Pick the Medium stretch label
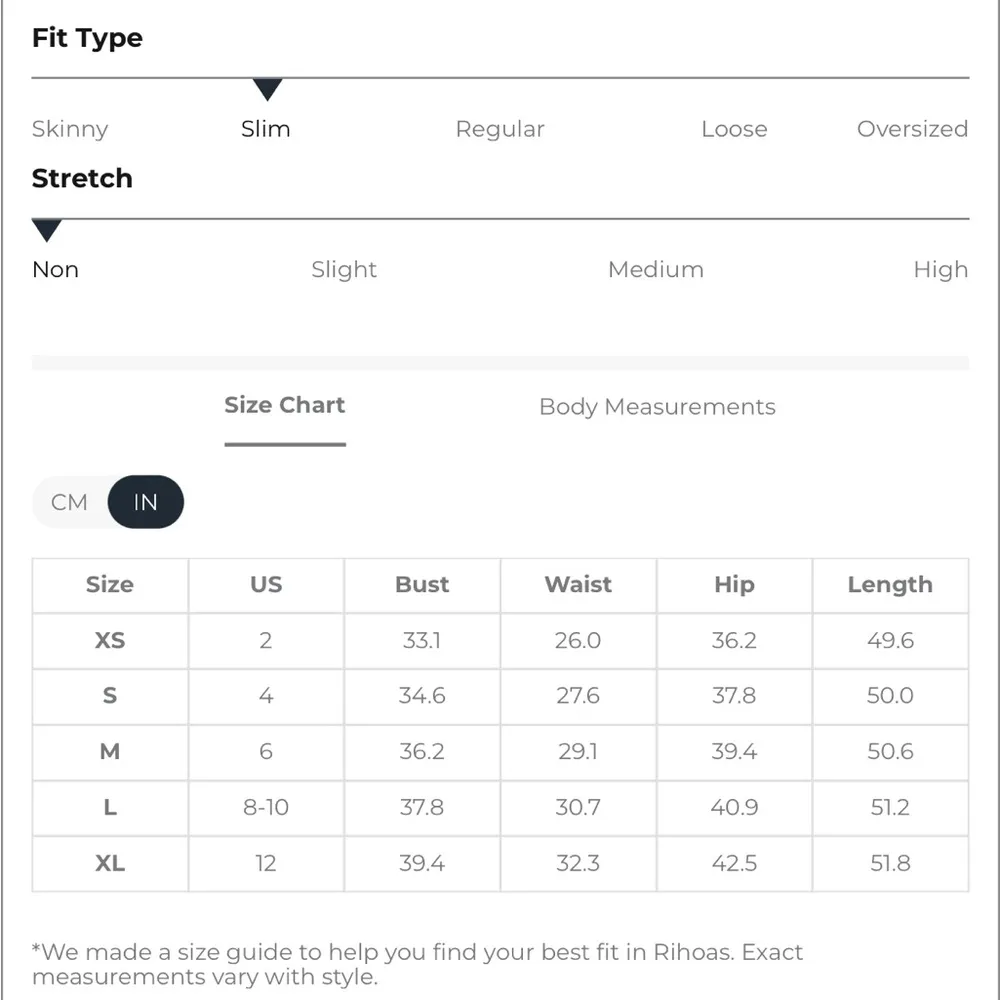Image resolution: width=1000 pixels, height=1000 pixels. 656,270
